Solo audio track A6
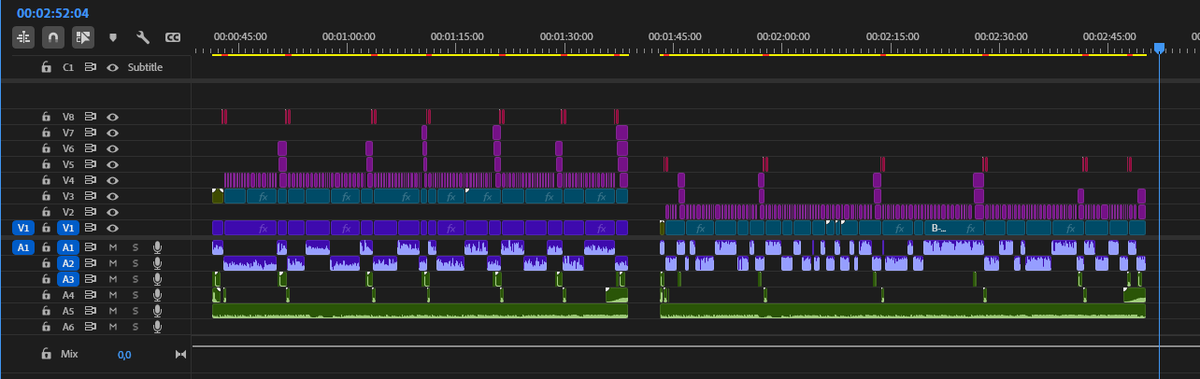Screen dimensions: 1200x379 click(x=135, y=327)
